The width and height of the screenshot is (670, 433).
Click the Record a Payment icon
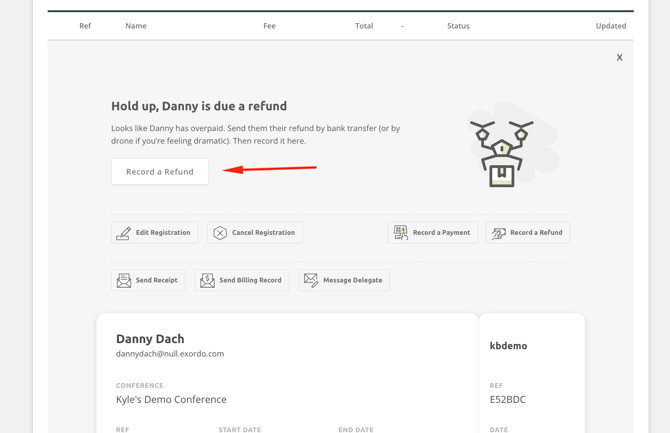(x=401, y=233)
